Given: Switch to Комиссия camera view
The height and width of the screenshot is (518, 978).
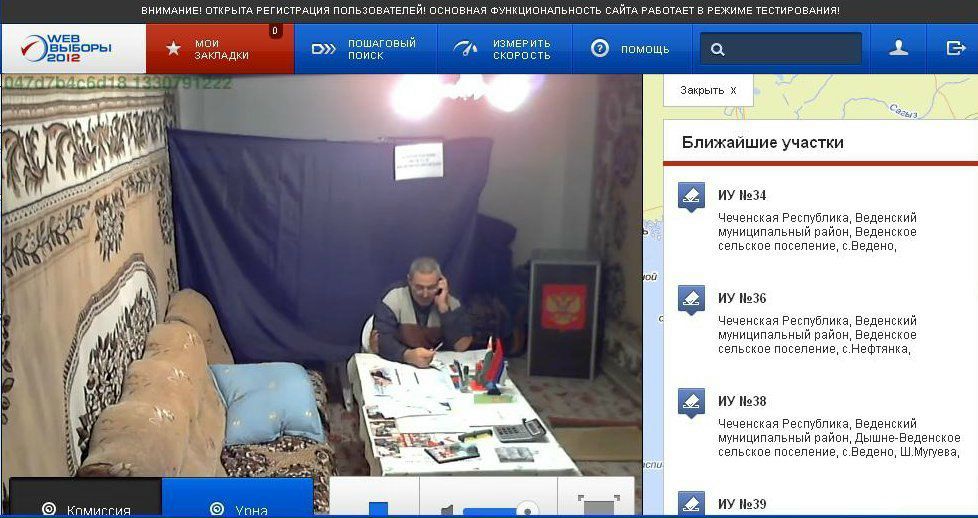Looking at the screenshot, I should point(85,505).
